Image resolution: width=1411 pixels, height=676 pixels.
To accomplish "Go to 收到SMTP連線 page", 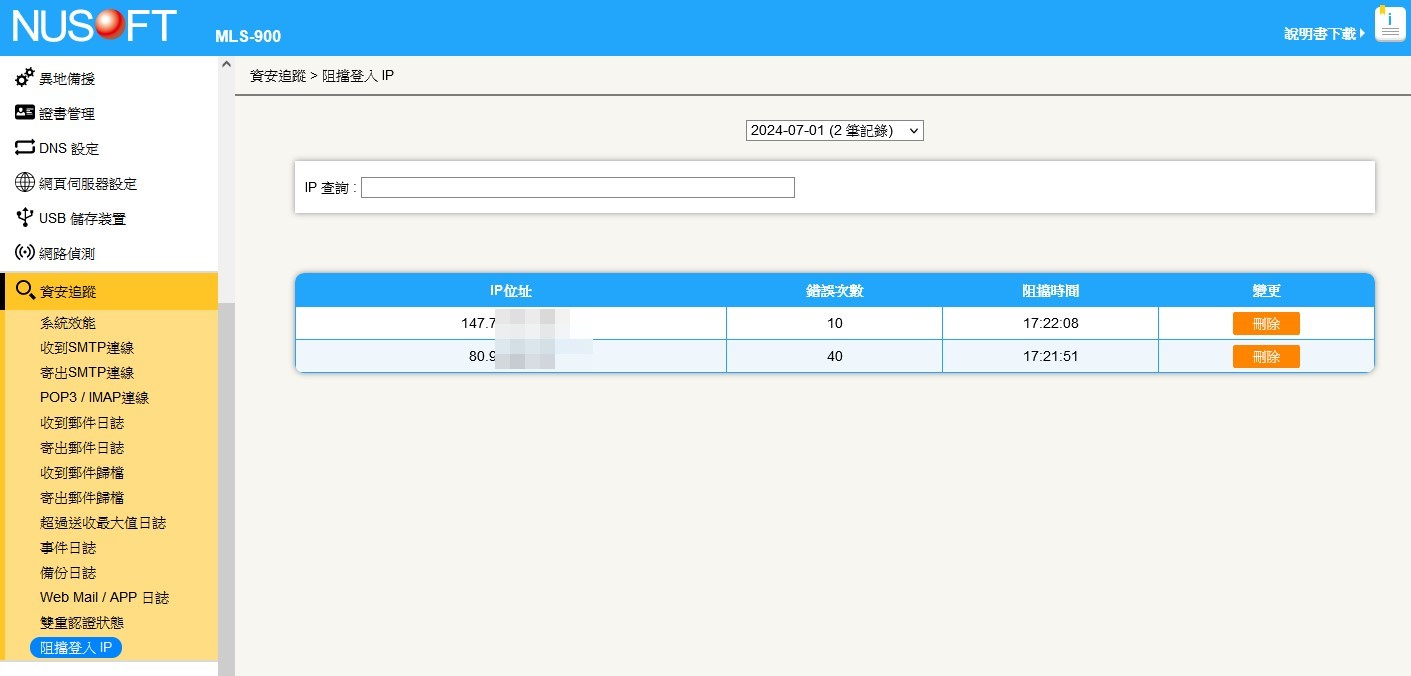I will click(87, 348).
